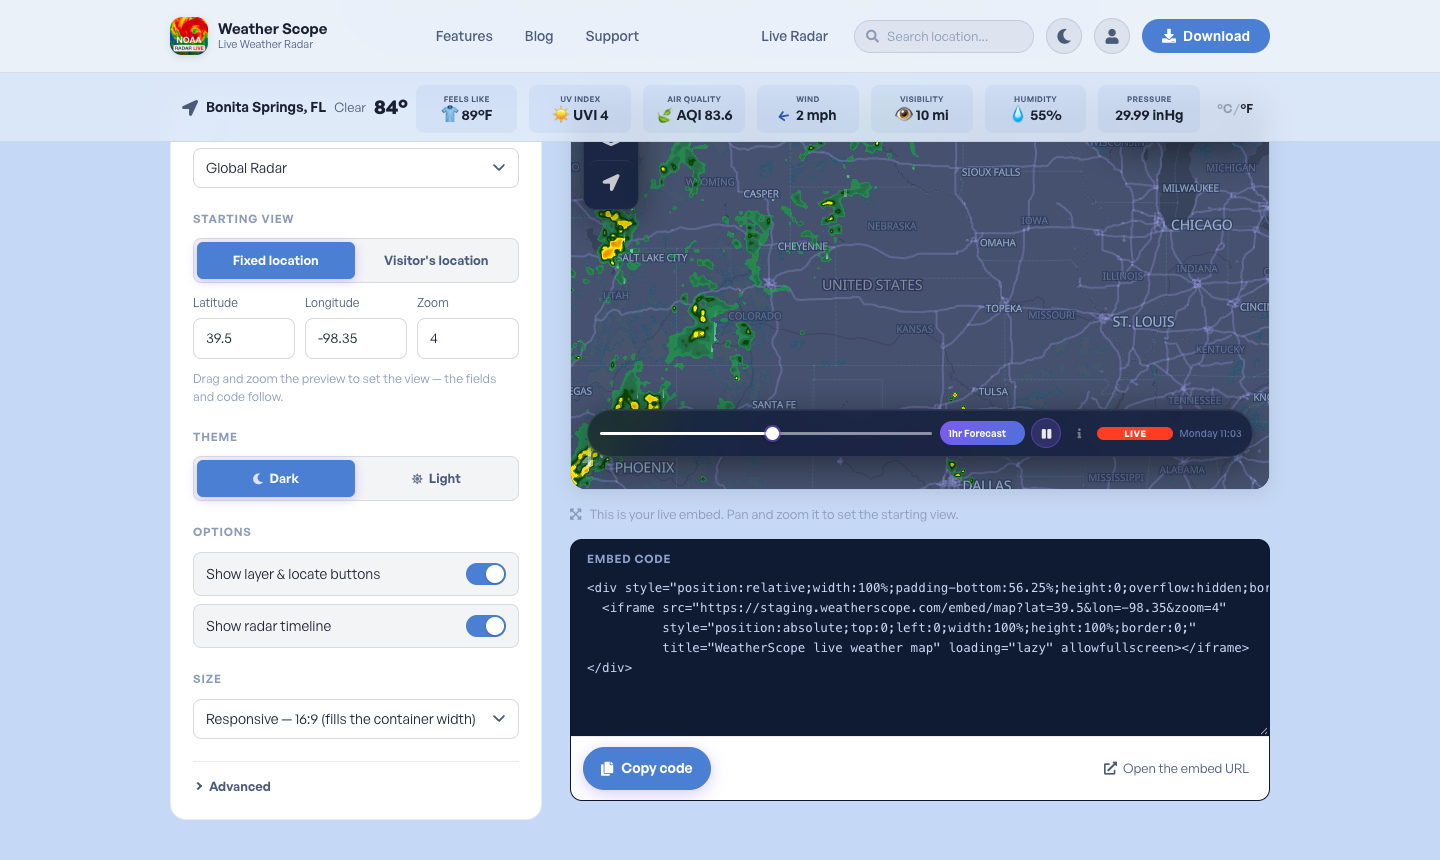Click the search magnifier icon
This screenshot has height=860, width=1440.
pyautogui.click(x=873, y=36)
